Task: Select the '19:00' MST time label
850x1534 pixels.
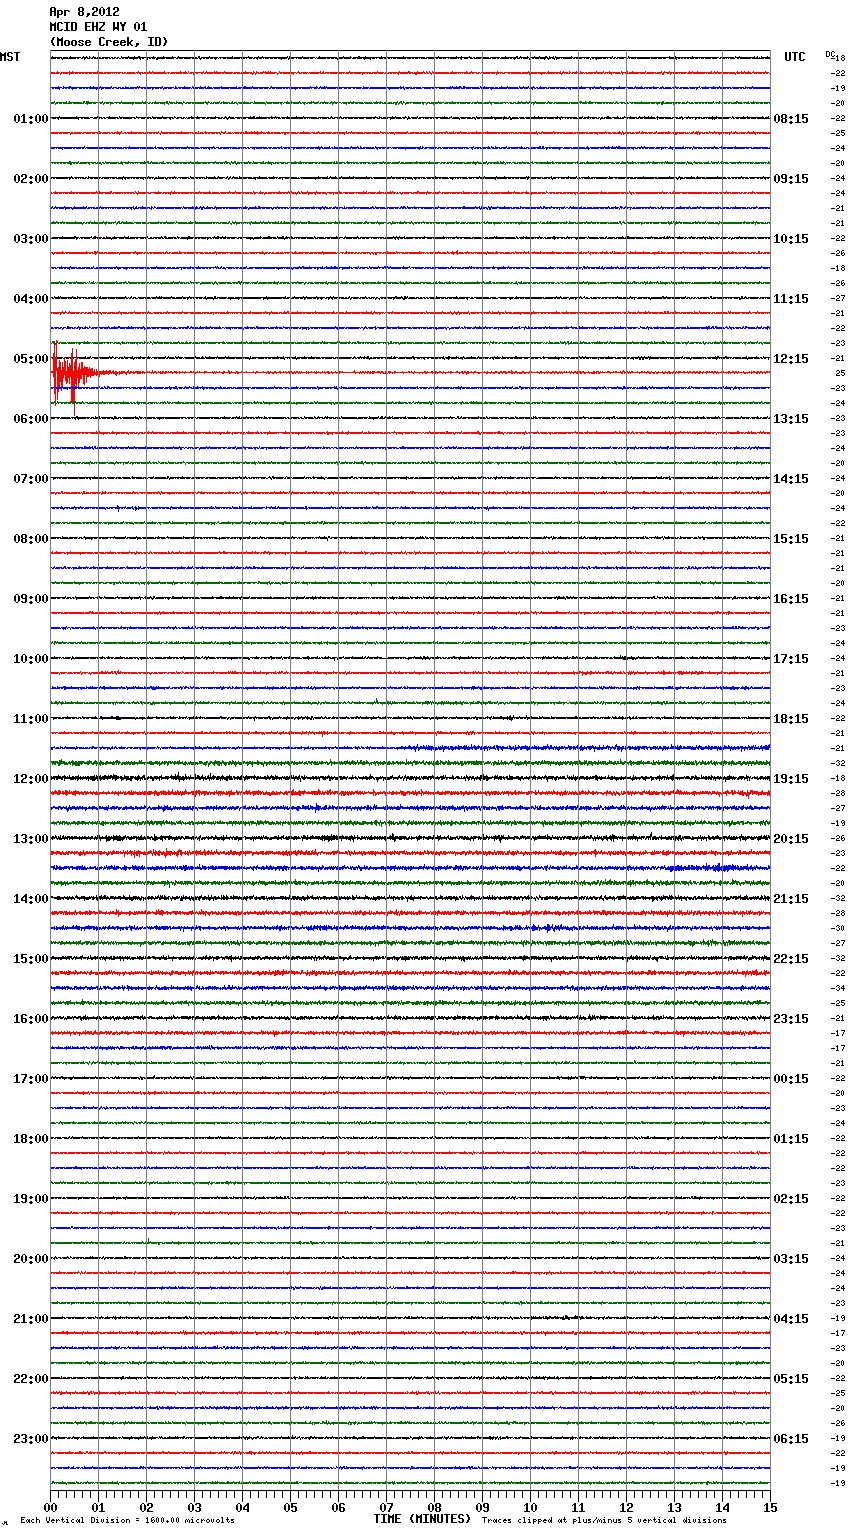Action: (x=31, y=1199)
